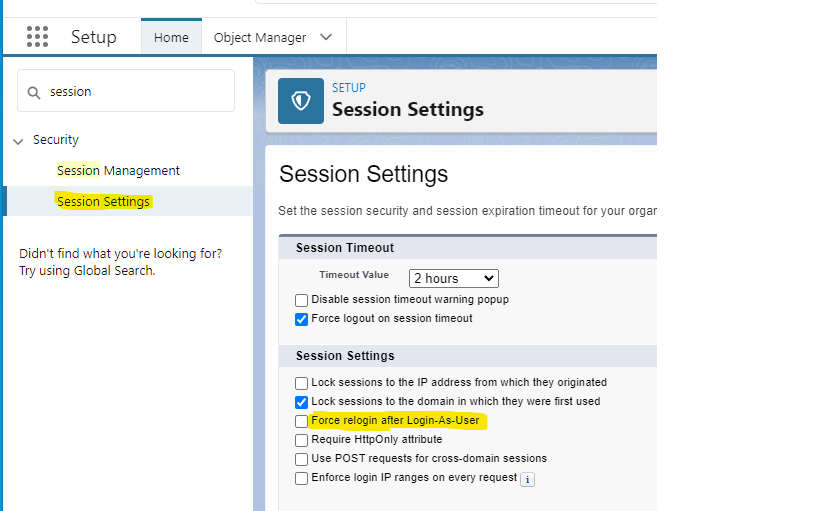
Task: Enable Lock sessions to originating IP address
Action: pyautogui.click(x=302, y=383)
